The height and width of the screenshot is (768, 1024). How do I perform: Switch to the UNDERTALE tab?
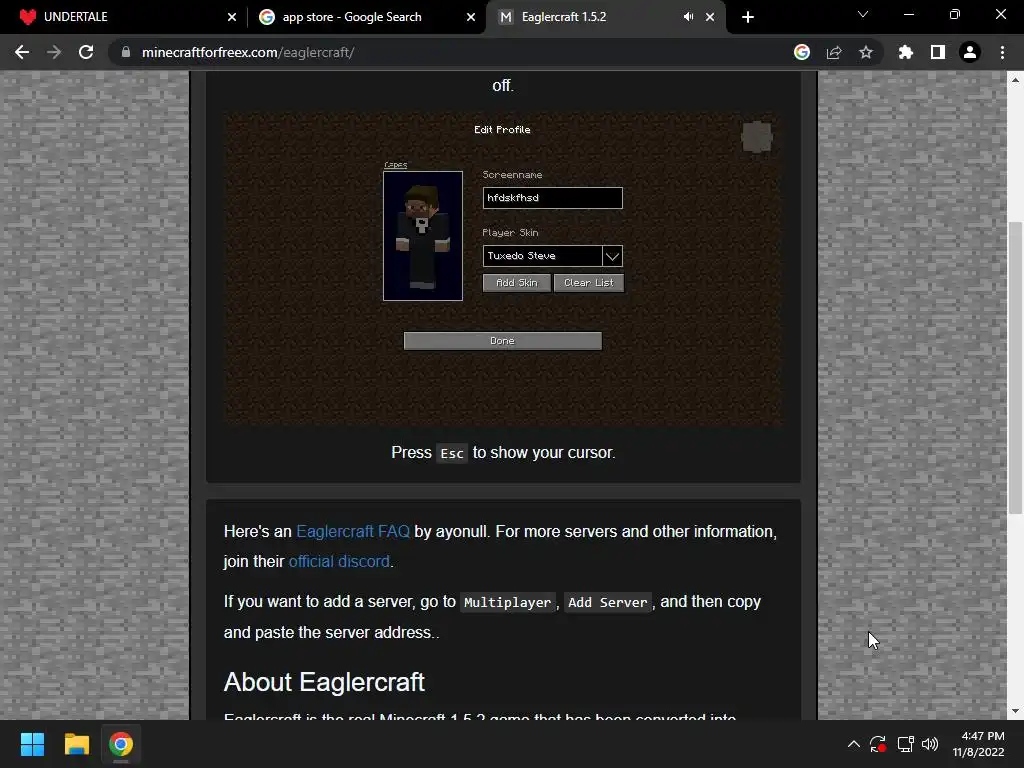(x=122, y=17)
